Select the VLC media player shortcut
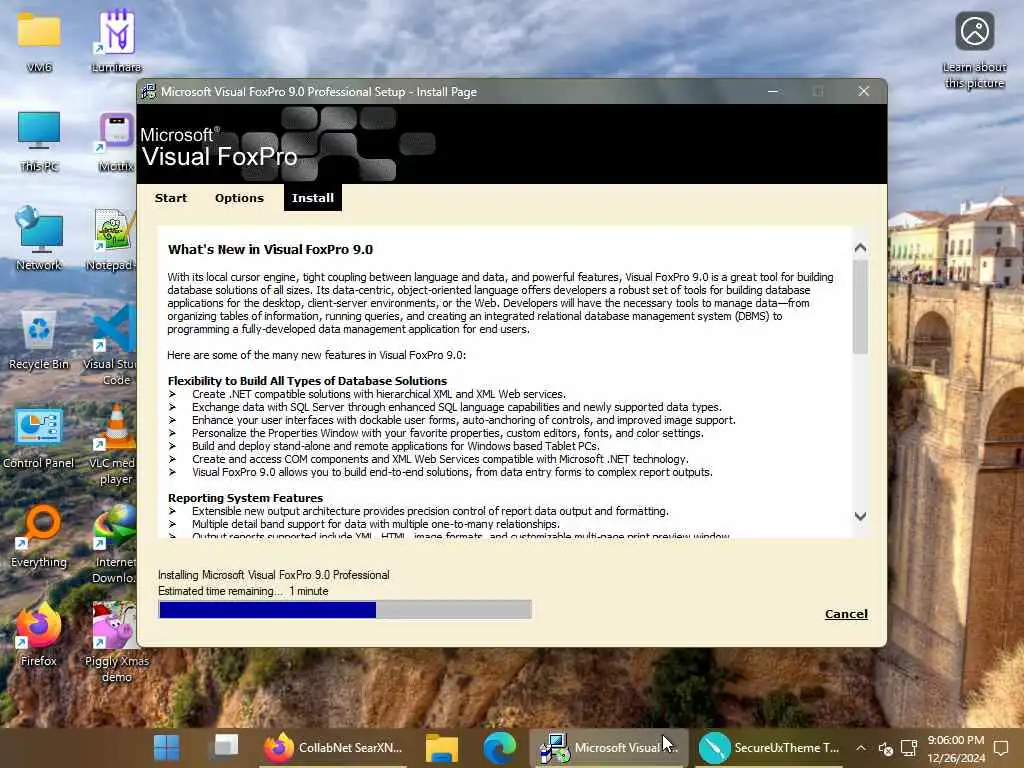The width and height of the screenshot is (1024, 768). (112, 445)
